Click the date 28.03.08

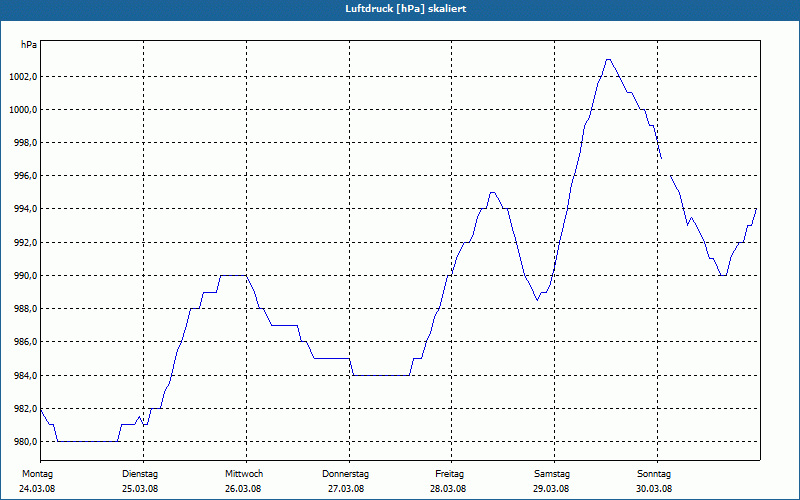[448, 489]
